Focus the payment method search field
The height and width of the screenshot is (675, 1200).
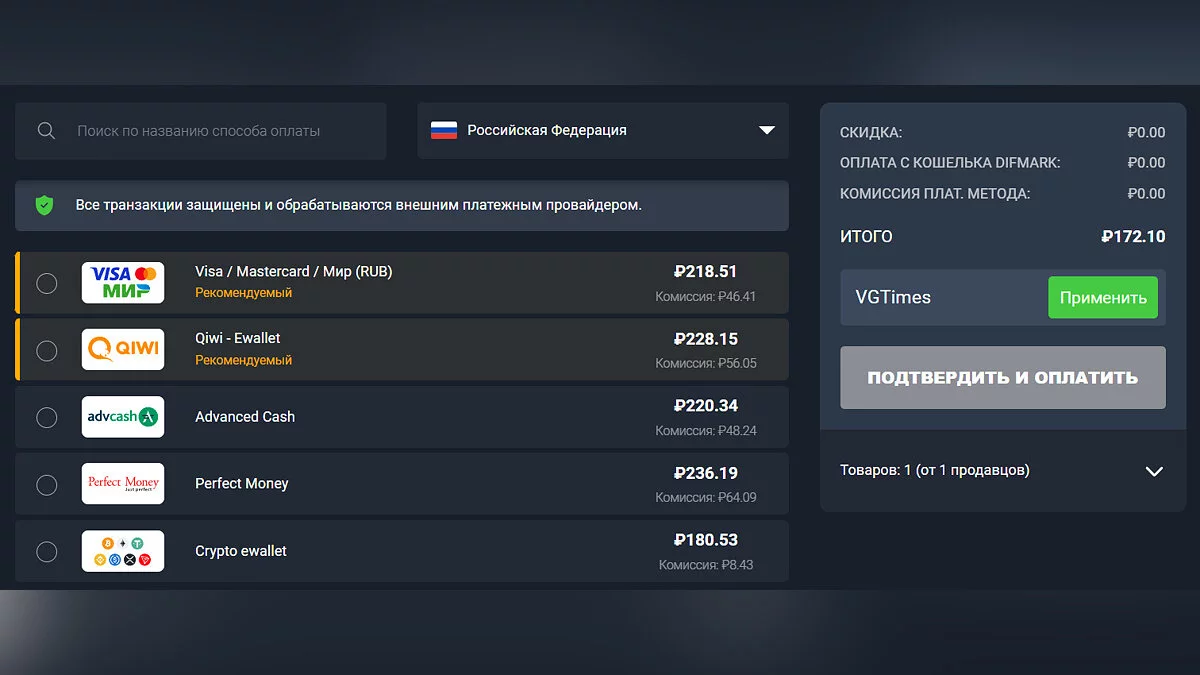click(x=220, y=131)
